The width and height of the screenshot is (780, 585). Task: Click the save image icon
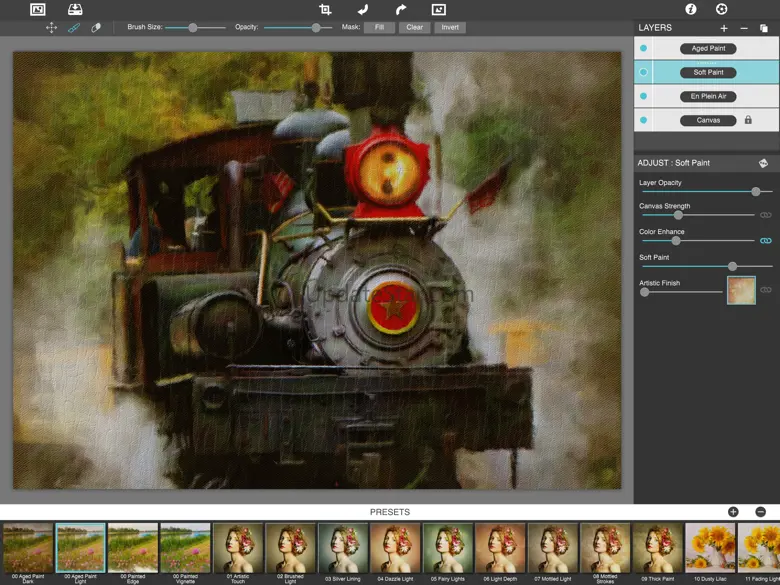pyautogui.click(x=75, y=9)
